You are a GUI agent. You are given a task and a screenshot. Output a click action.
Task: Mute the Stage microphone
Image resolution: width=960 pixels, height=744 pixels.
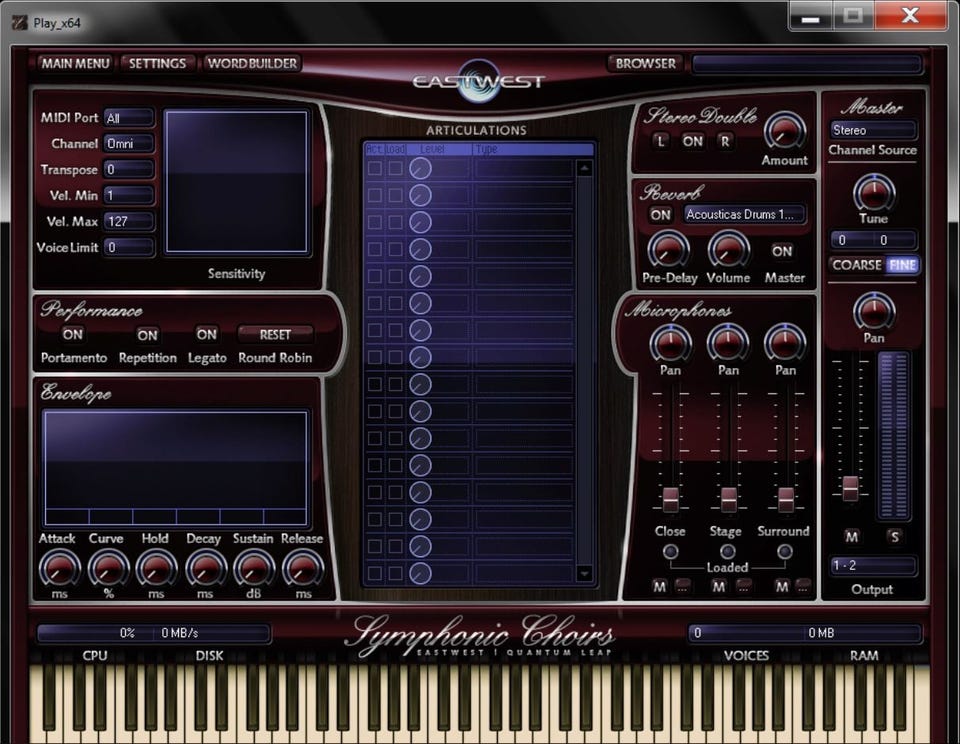pyautogui.click(x=719, y=587)
